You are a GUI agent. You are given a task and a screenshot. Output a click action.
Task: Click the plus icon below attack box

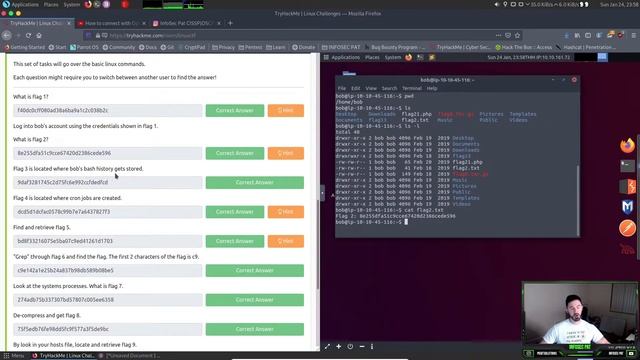coord(338,347)
